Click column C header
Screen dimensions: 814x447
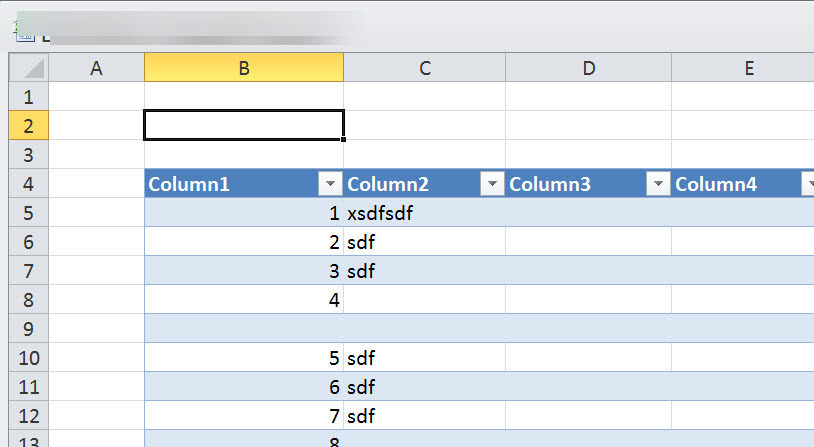point(425,68)
